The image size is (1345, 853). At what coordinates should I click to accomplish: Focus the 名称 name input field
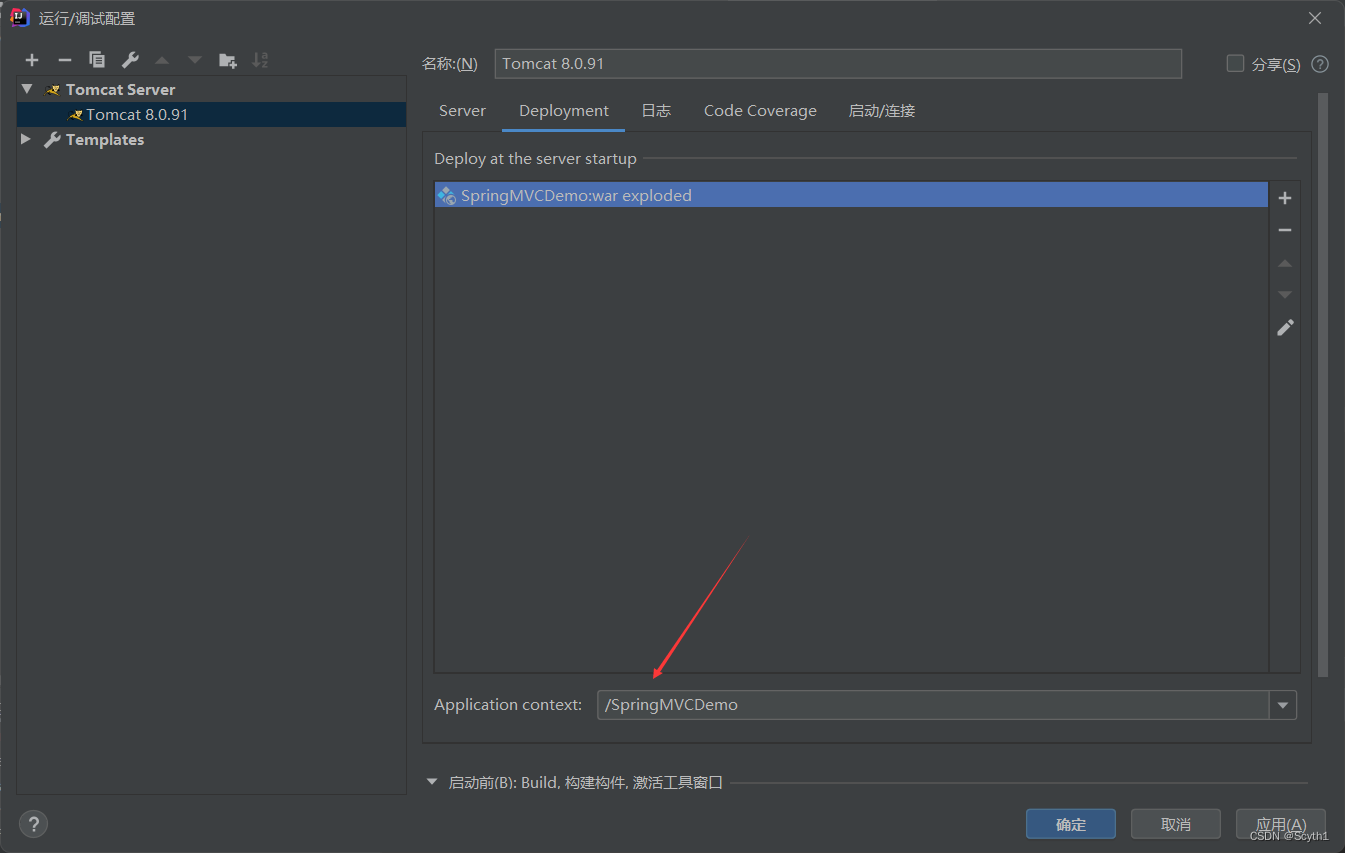838,64
